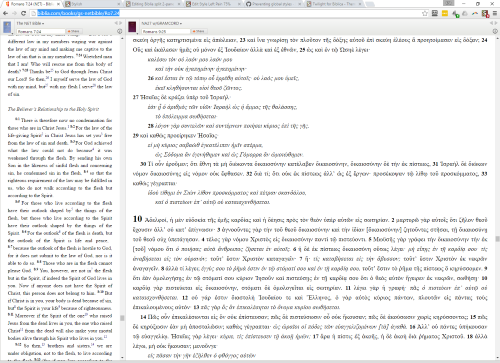The image size is (500, 363).
Task: Switch to the Editing Biblia split tab
Action: 153,4
